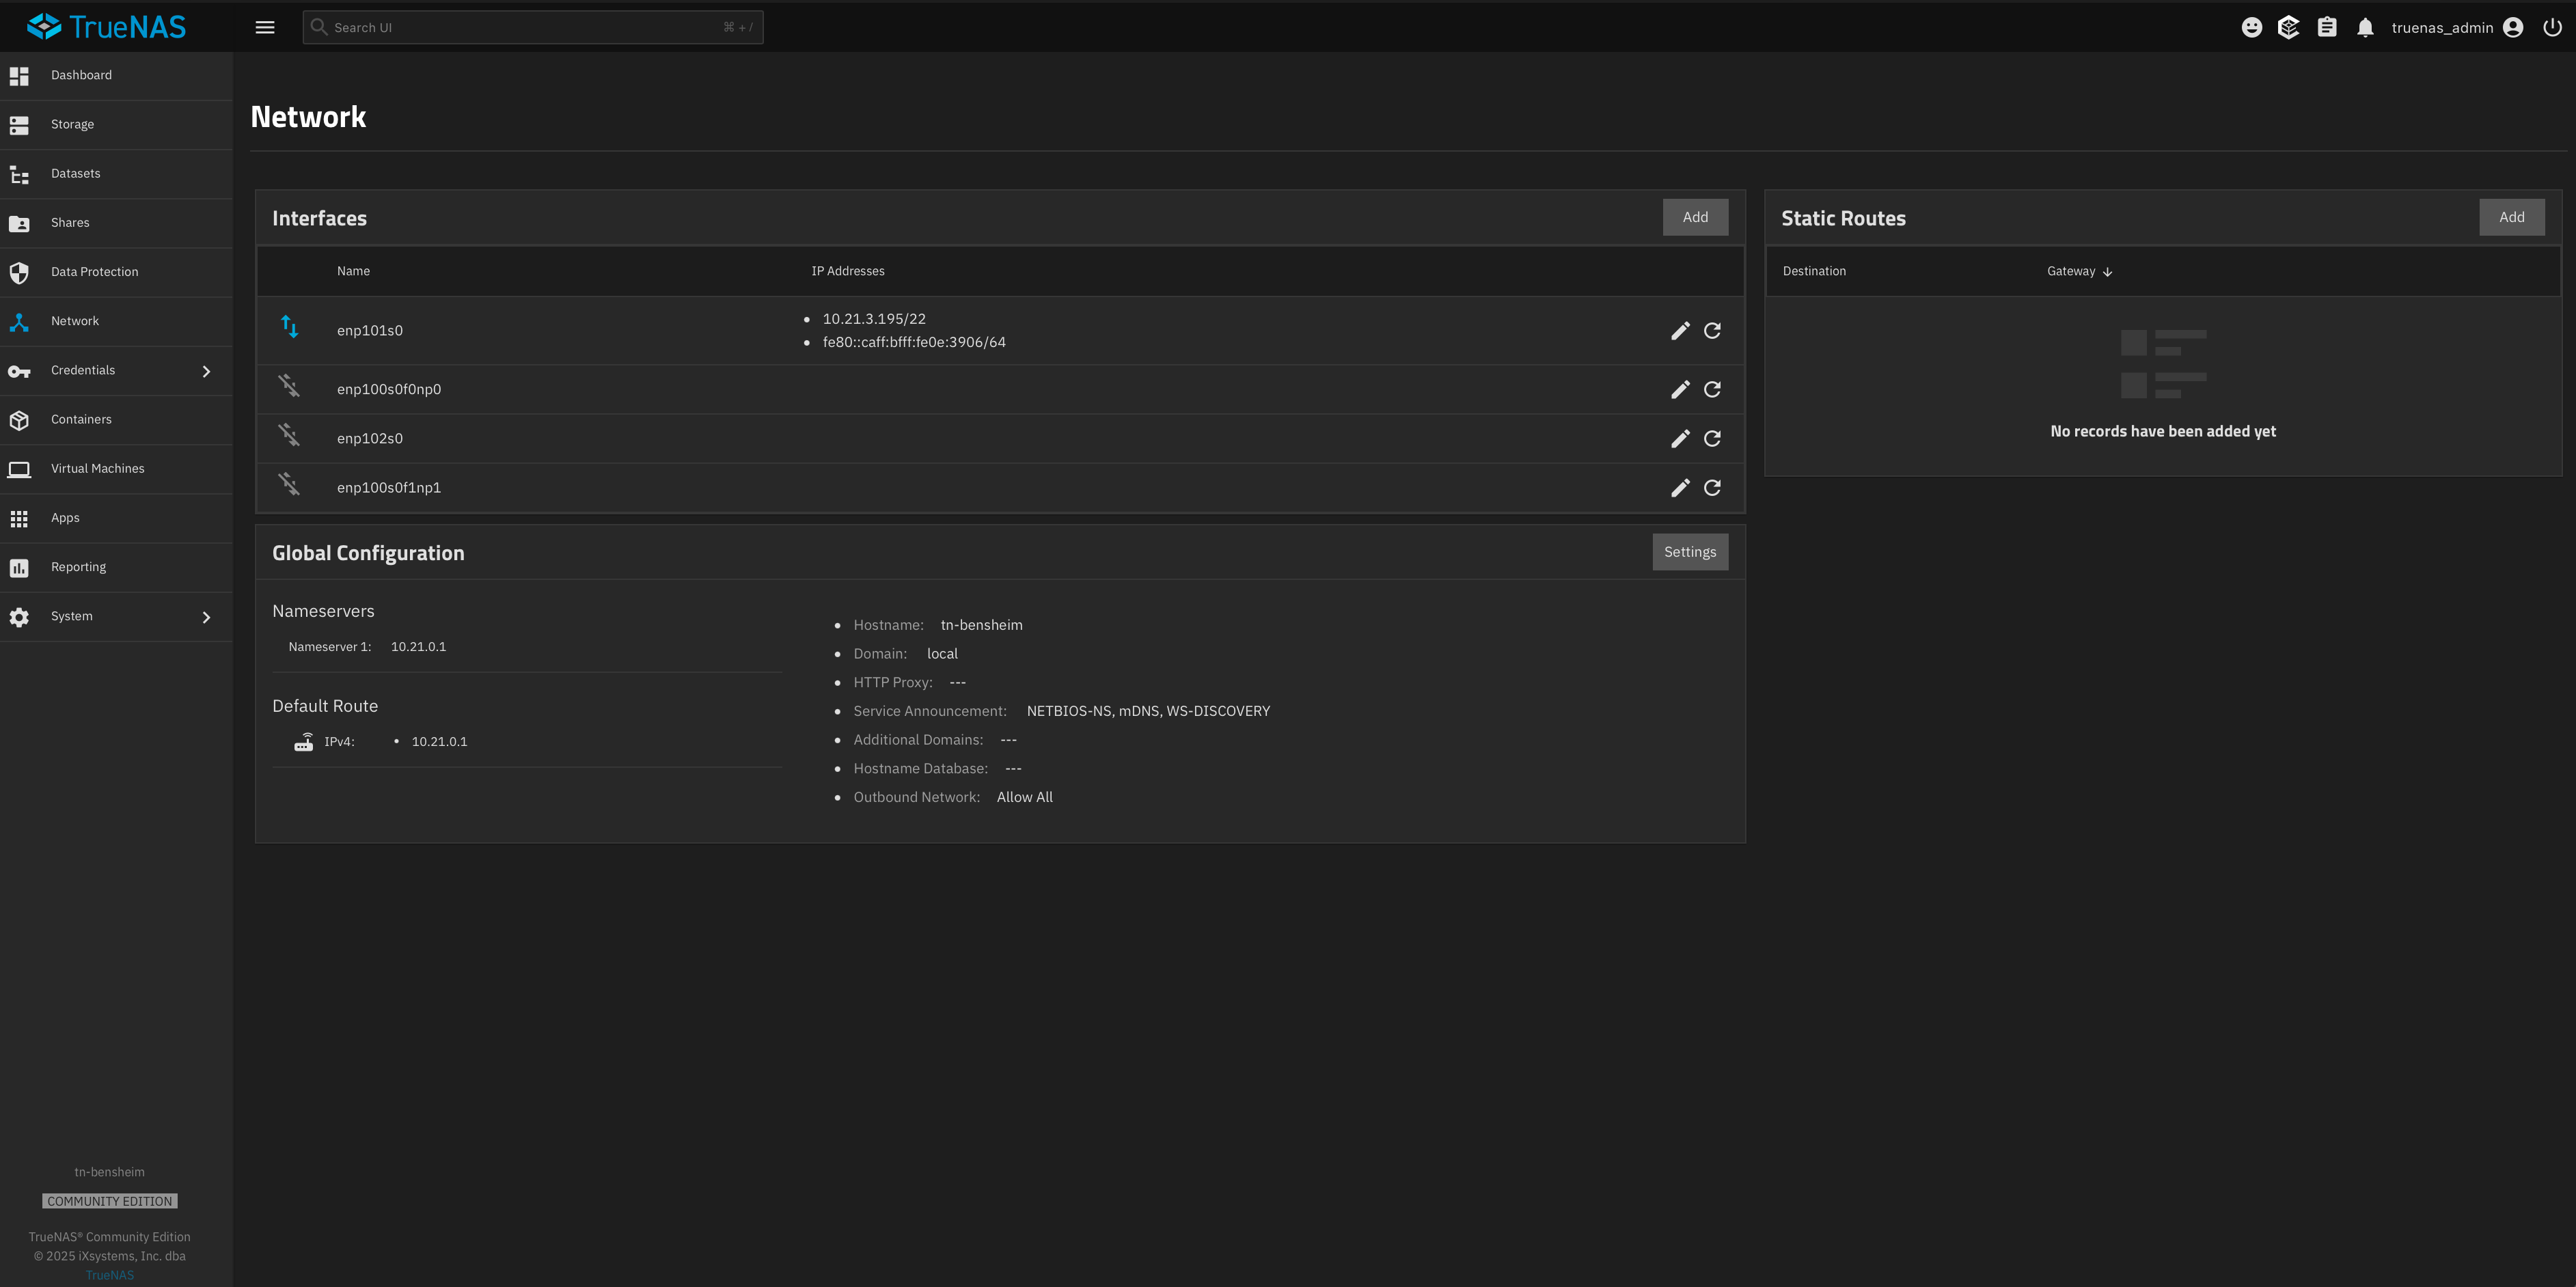Expand the Credentials menu chevron
Screen dimensions: 2576x1287
click(206, 371)
